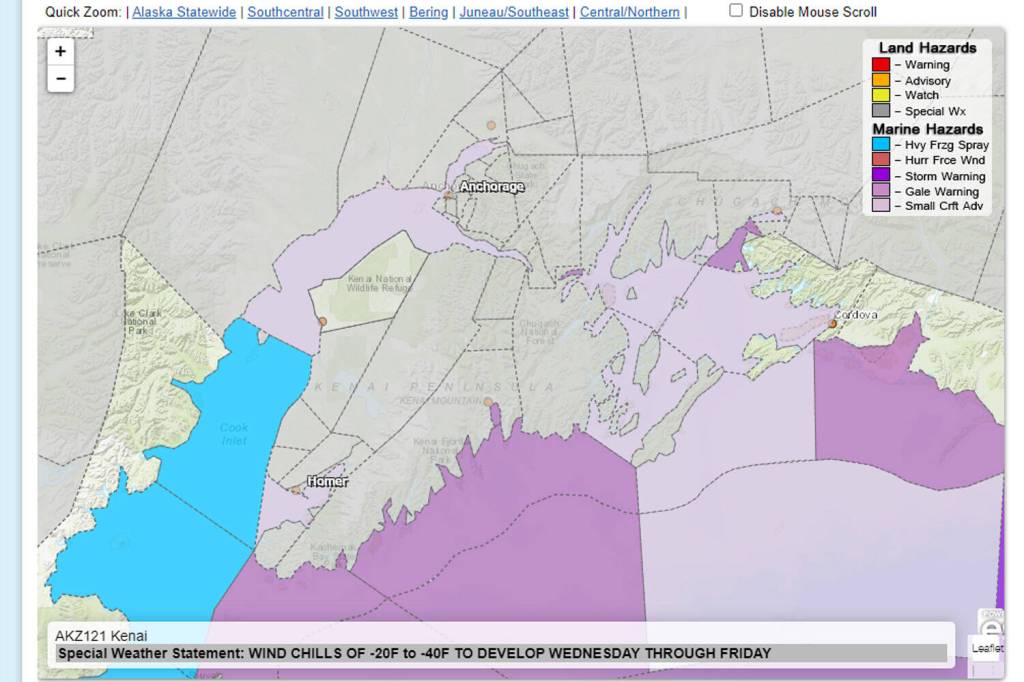Click the red Warning legend swatch

(x=880, y=65)
